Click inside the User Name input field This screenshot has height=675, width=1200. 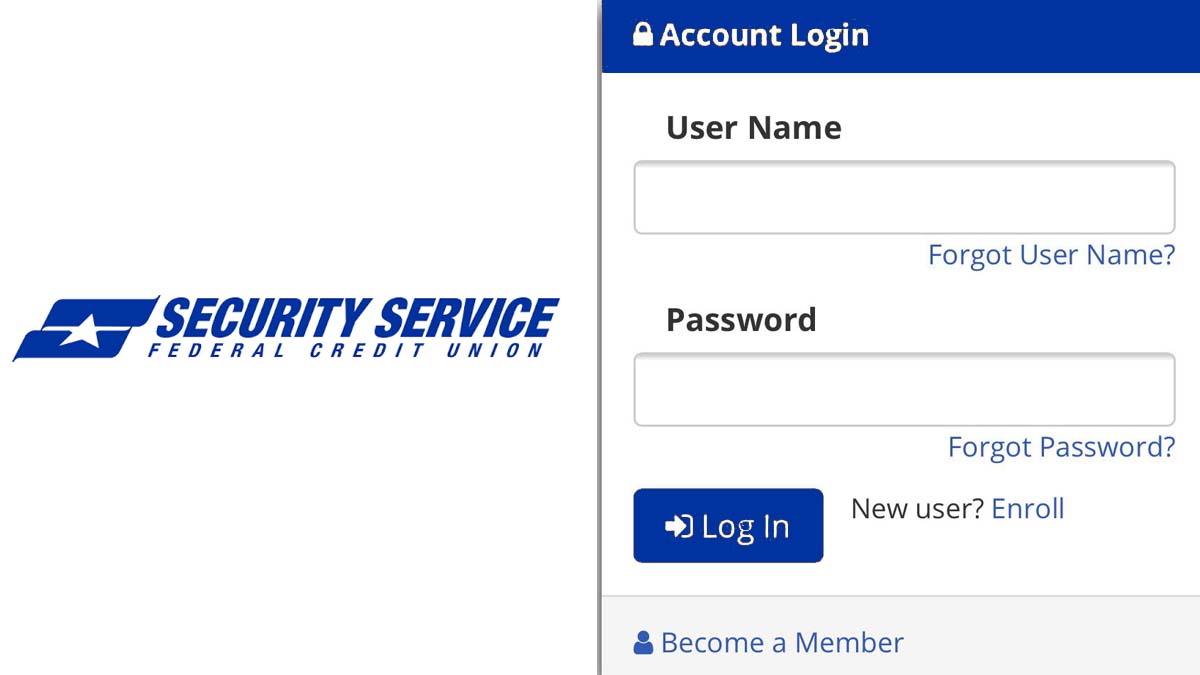click(903, 197)
